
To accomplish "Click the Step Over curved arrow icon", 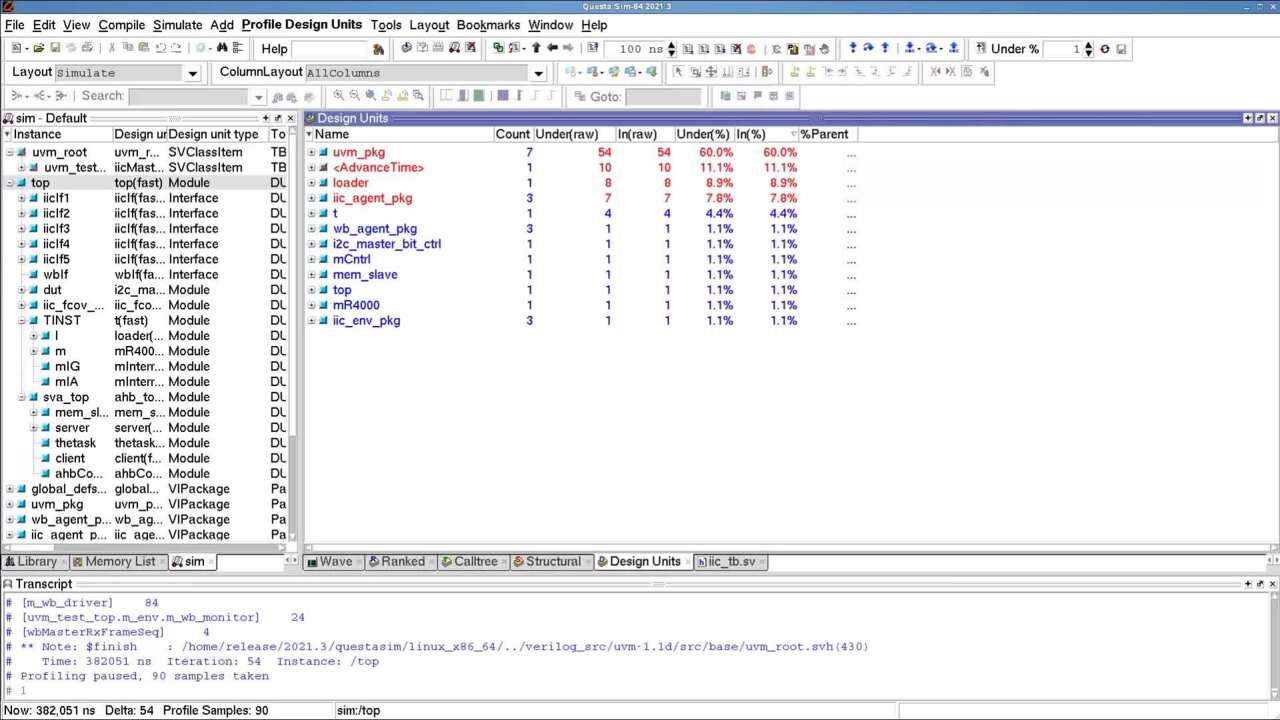I will [x=868, y=48].
